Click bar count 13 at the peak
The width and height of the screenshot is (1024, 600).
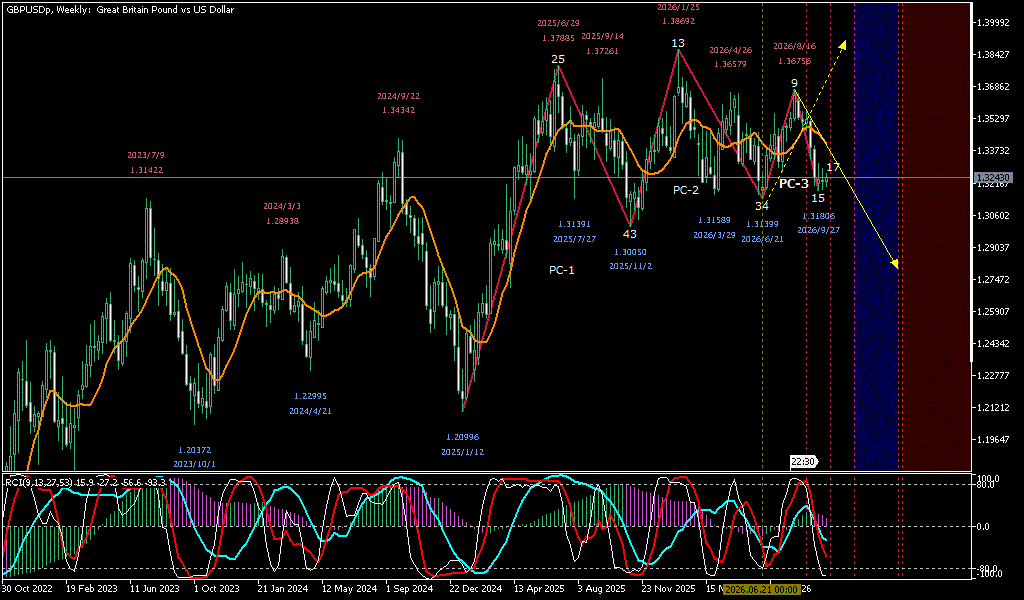(678, 44)
